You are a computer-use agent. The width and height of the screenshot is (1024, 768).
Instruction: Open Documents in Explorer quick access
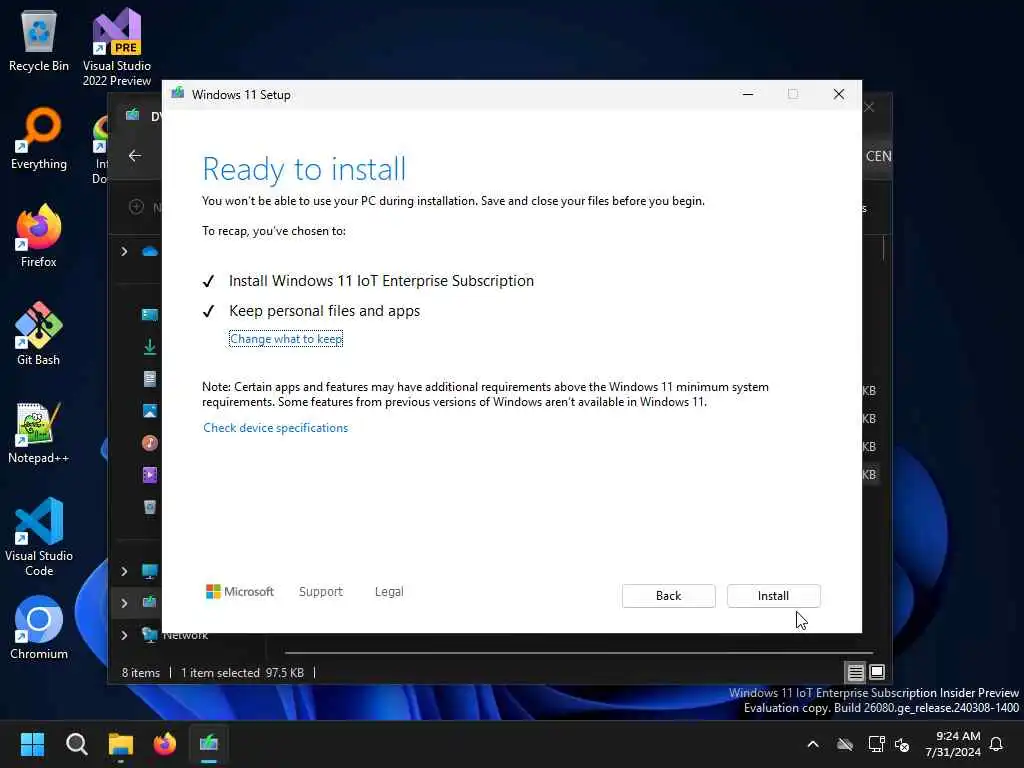coord(150,379)
